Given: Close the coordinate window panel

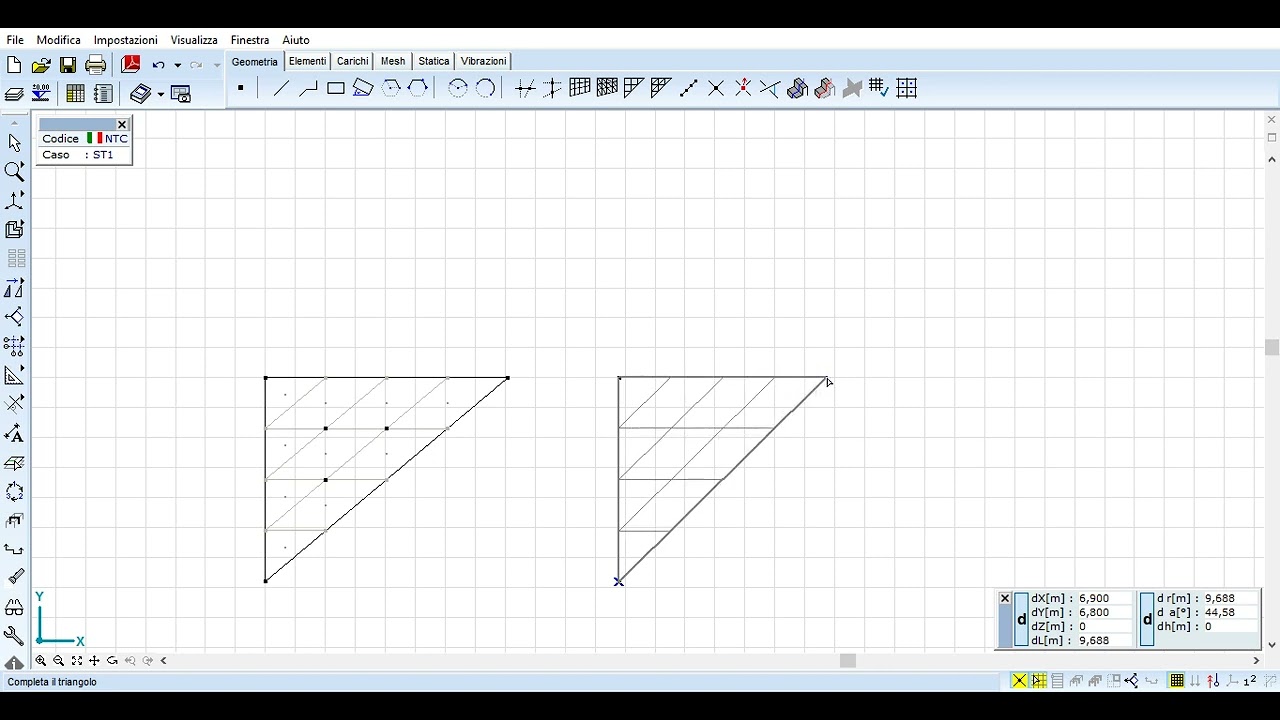Looking at the screenshot, I should click(1005, 599).
